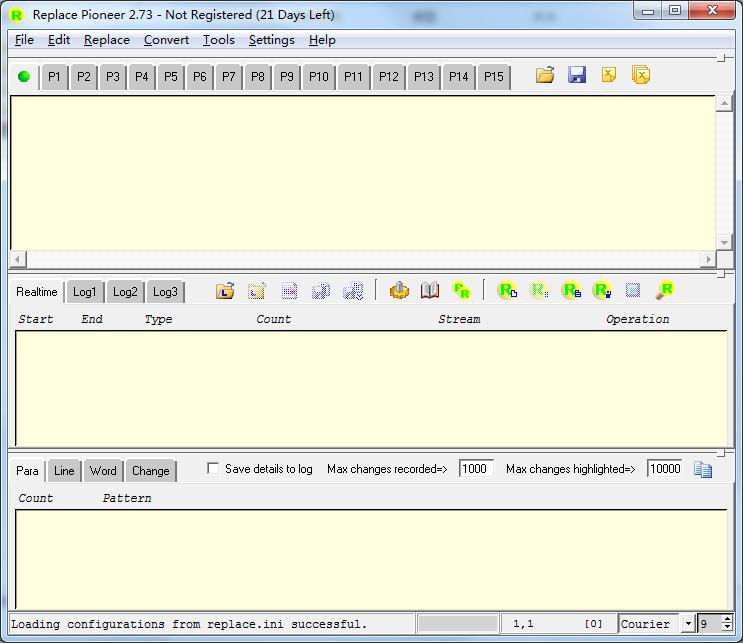Screen dimensions: 743x643
Task: Click editor horizontal scrollbar left arrow
Action: (x=18, y=259)
